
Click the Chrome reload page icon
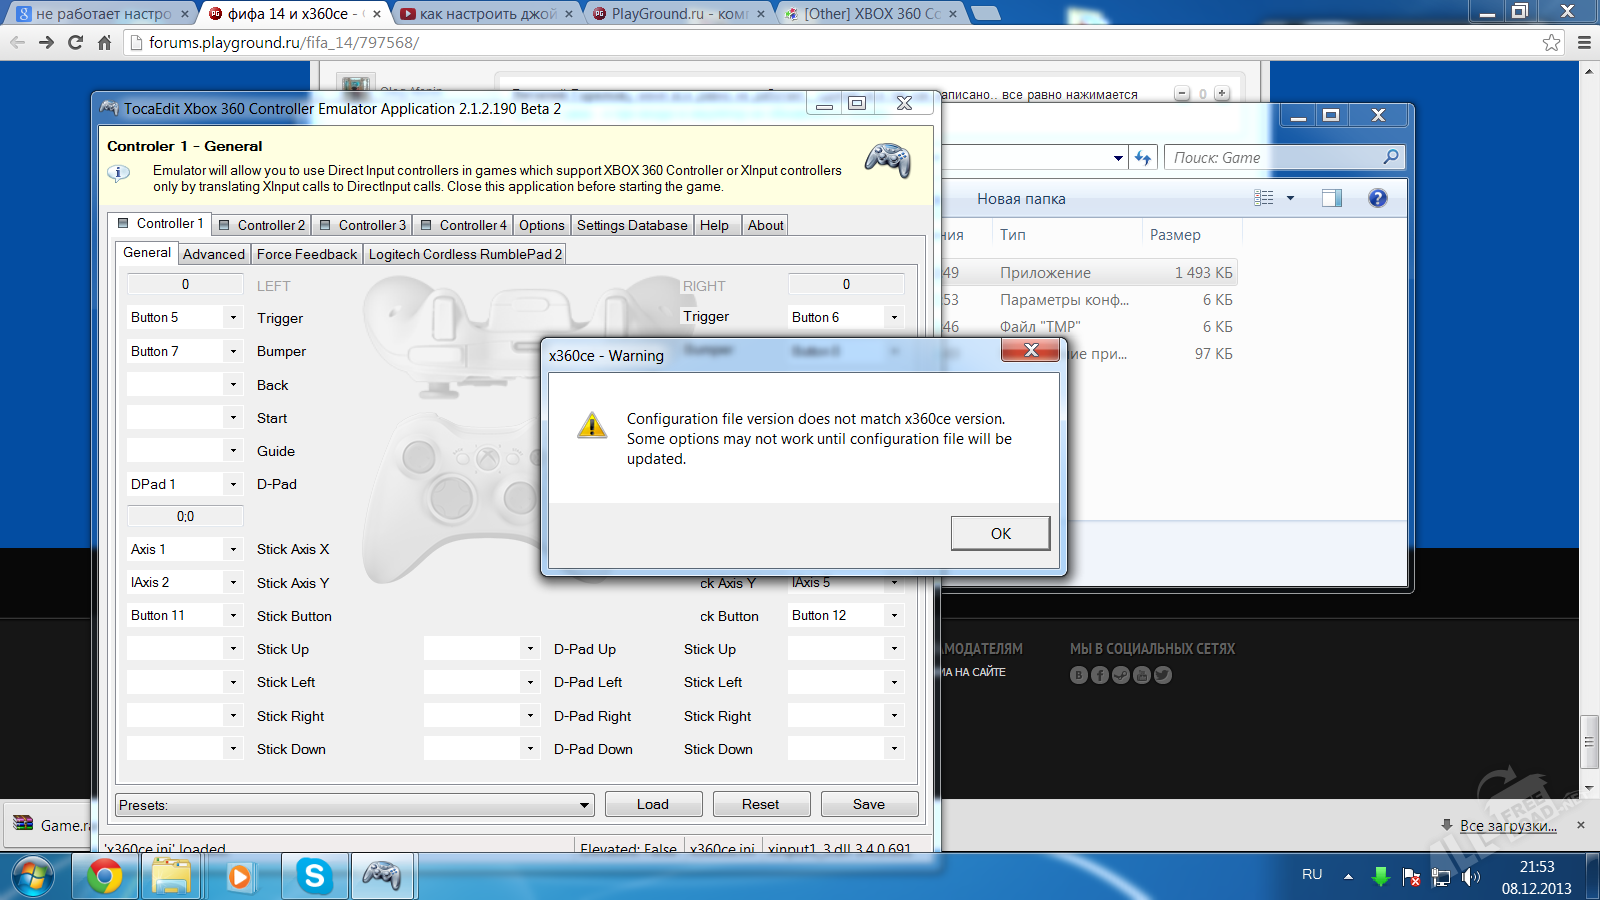click(75, 42)
